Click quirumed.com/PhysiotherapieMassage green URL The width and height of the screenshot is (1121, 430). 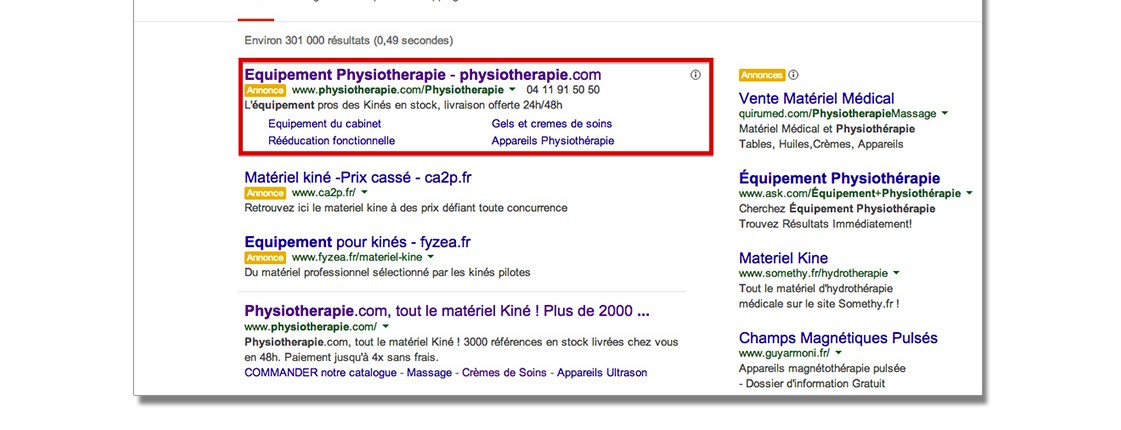(x=838, y=114)
